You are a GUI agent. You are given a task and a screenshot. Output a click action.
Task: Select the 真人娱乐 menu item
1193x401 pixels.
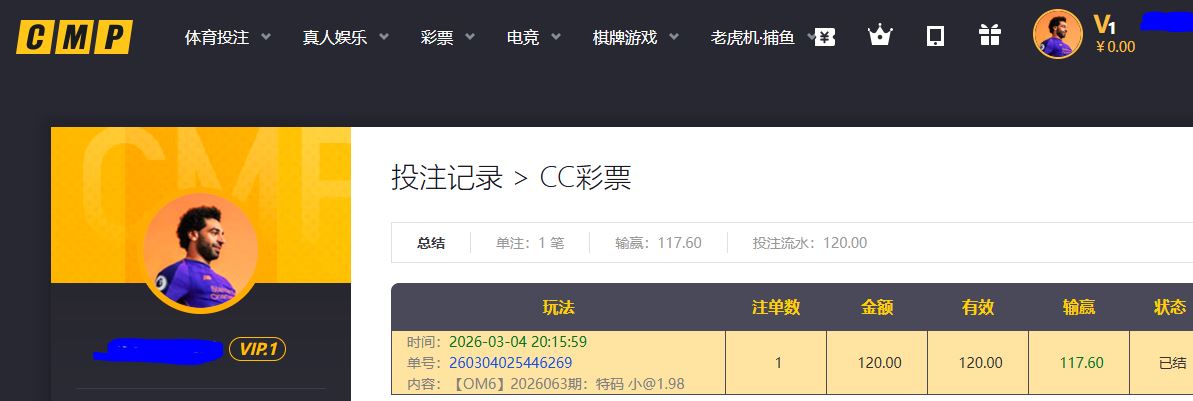click(335, 38)
